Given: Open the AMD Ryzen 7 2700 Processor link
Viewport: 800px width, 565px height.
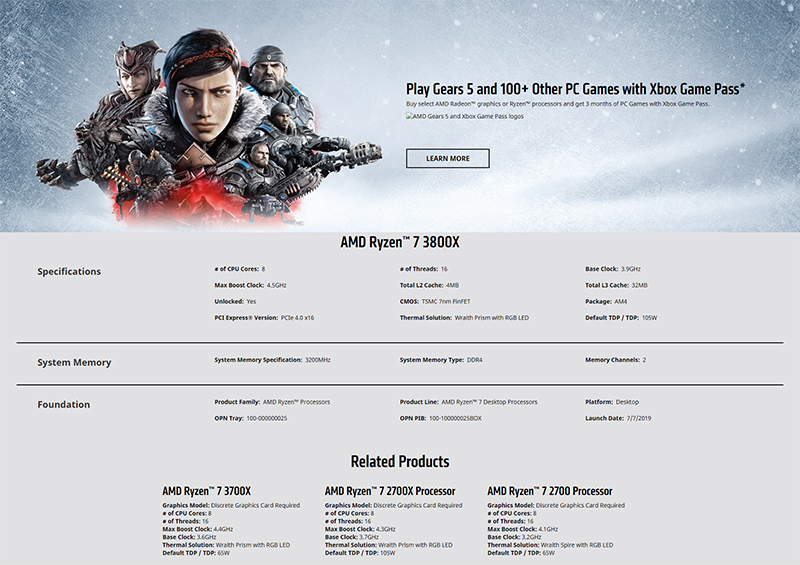Looking at the screenshot, I should click(x=549, y=491).
